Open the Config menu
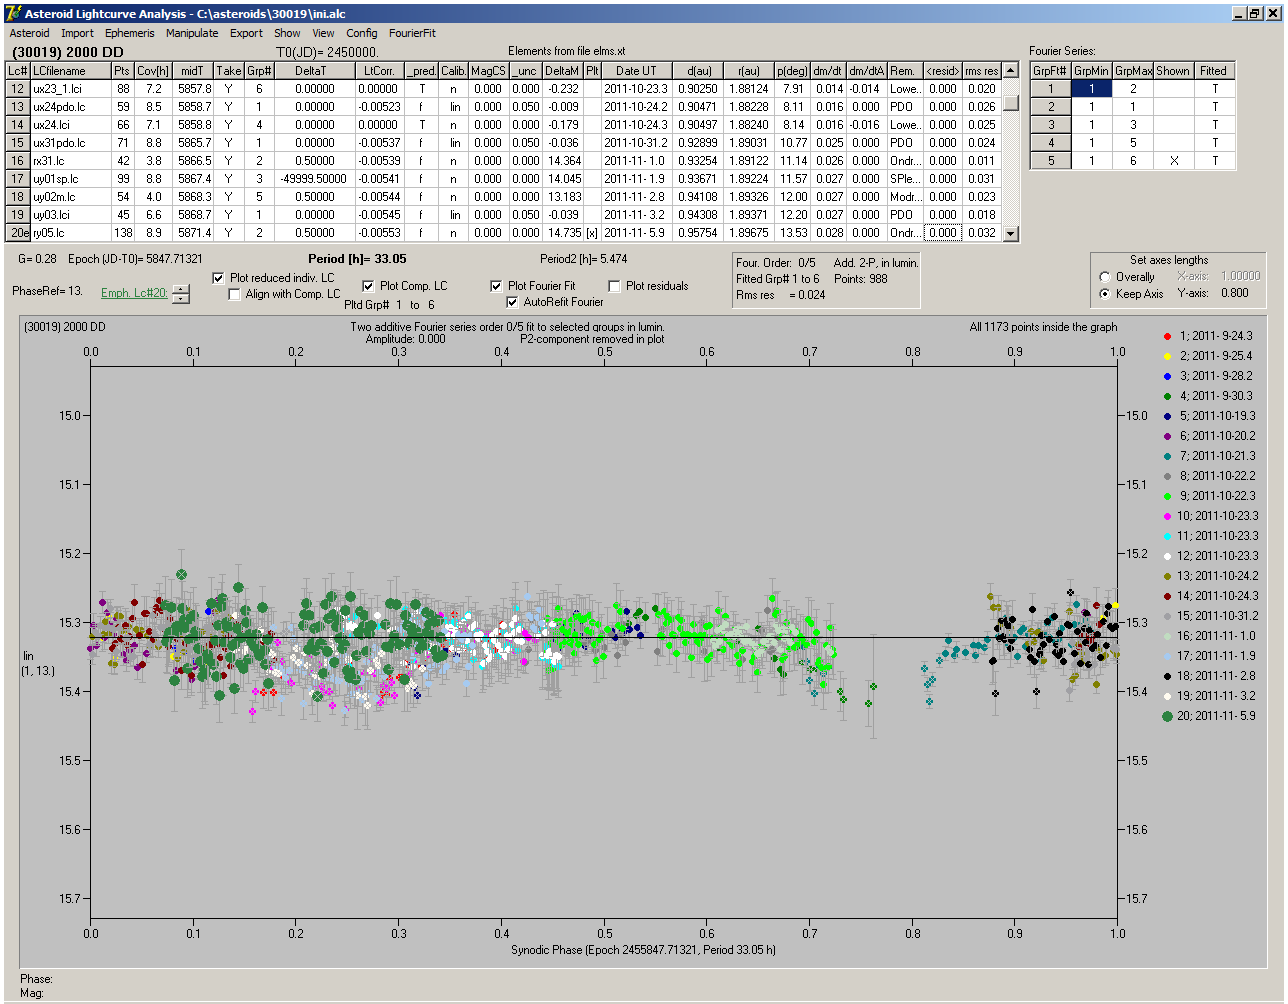The width and height of the screenshot is (1288, 1004). click(x=362, y=33)
